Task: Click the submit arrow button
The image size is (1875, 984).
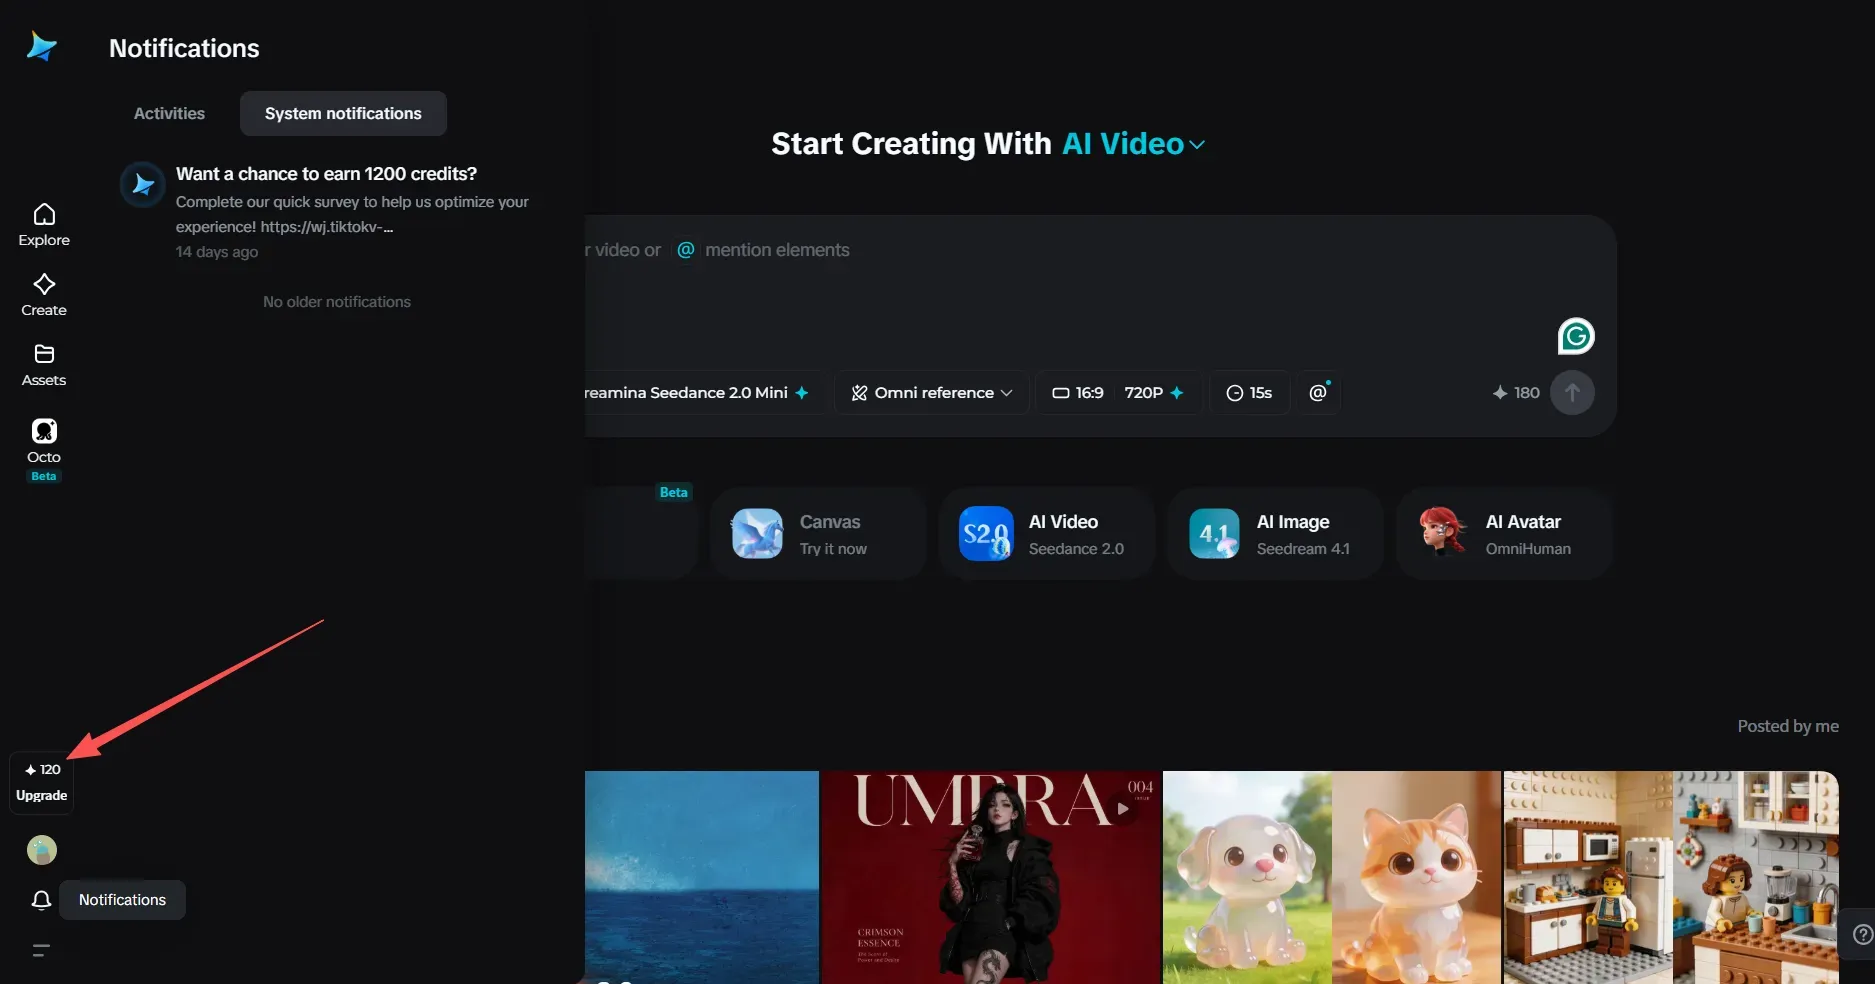Action: click(1572, 393)
